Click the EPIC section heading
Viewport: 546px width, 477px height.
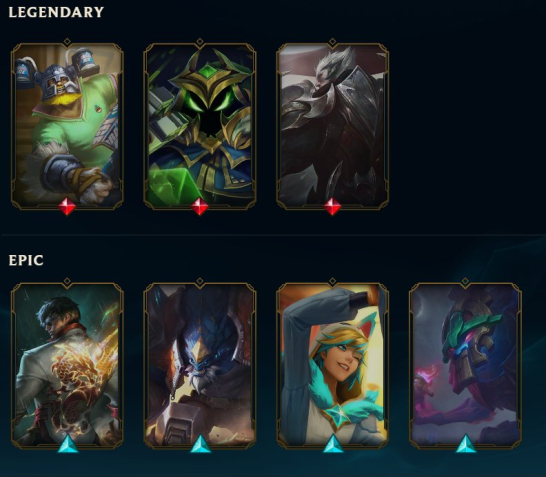coord(26,260)
